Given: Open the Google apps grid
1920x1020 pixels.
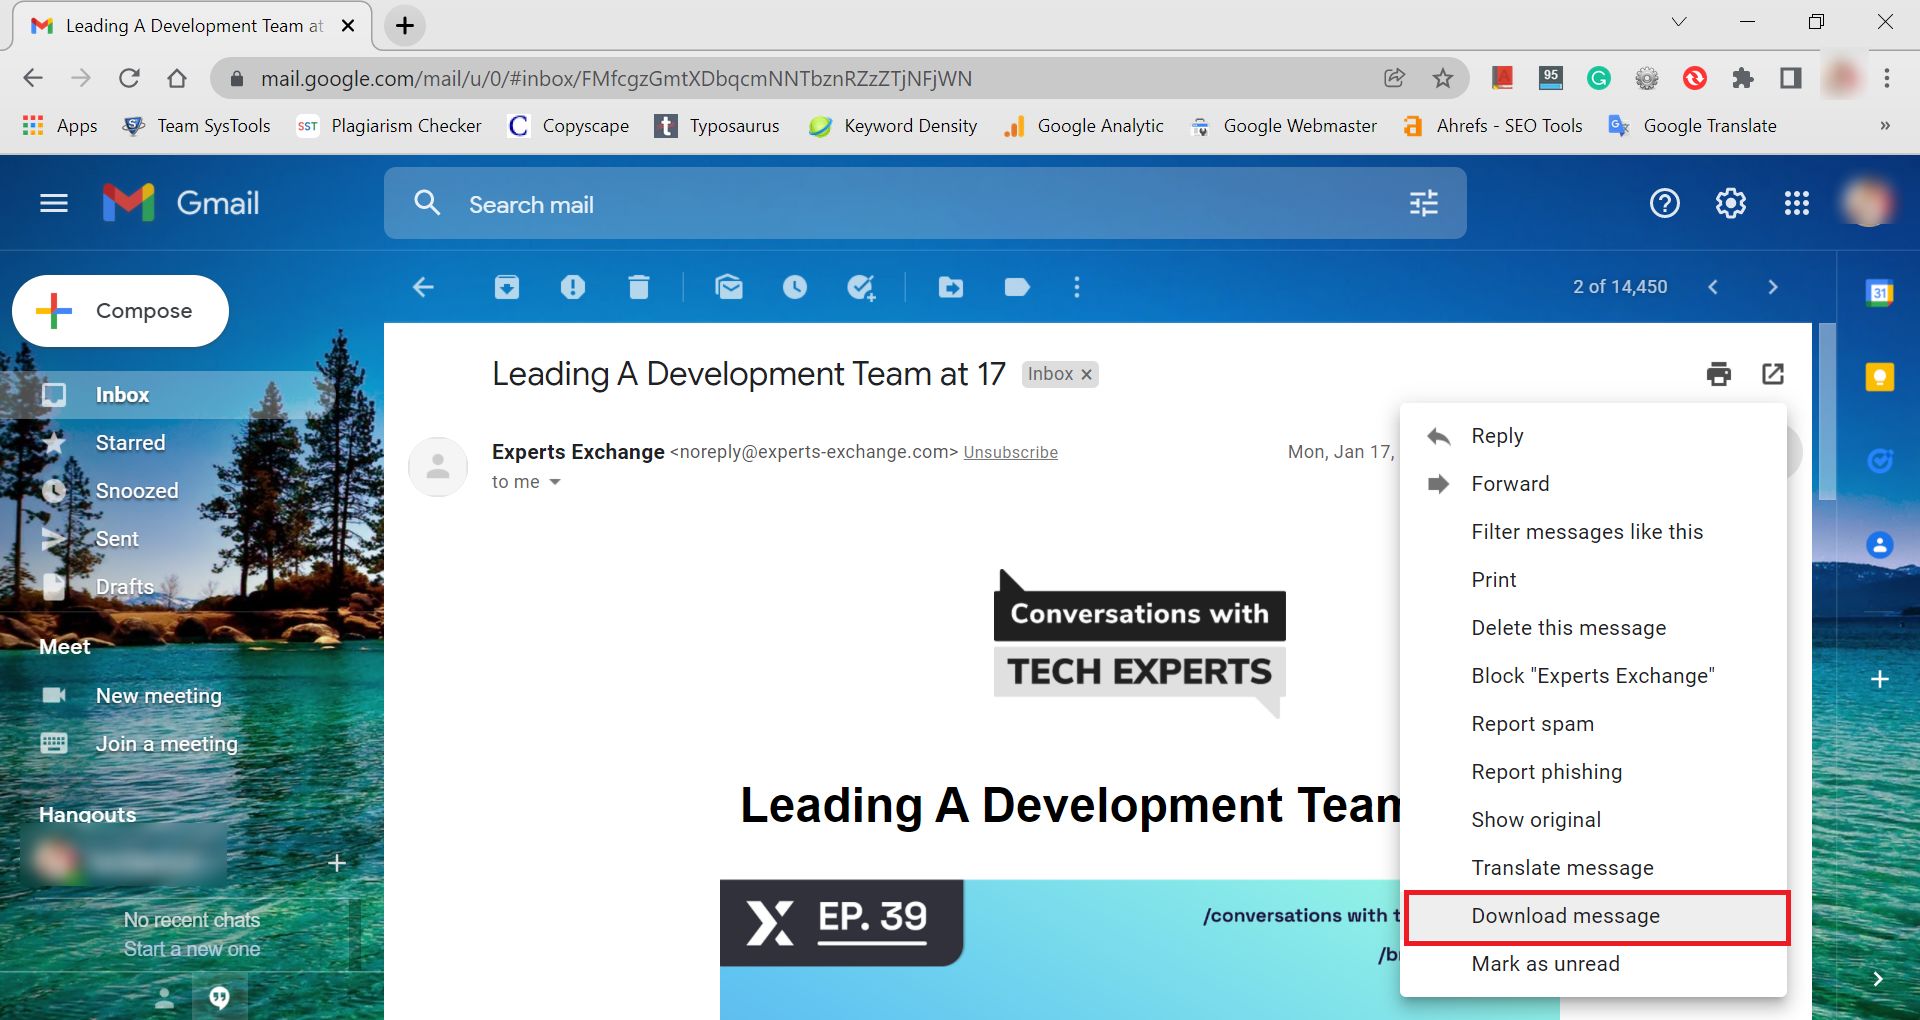Looking at the screenshot, I should pos(1797,203).
